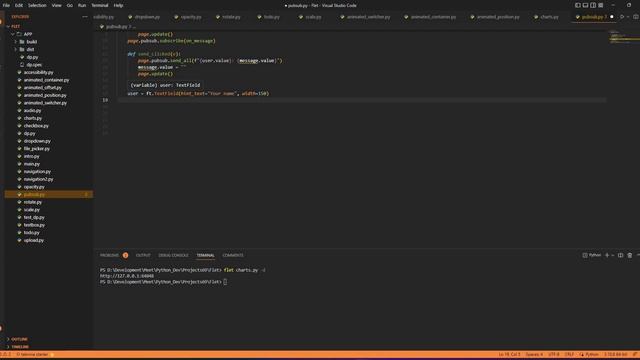Switch to charts.py editor tab
Screen dimensions: 640x360
(549, 17)
